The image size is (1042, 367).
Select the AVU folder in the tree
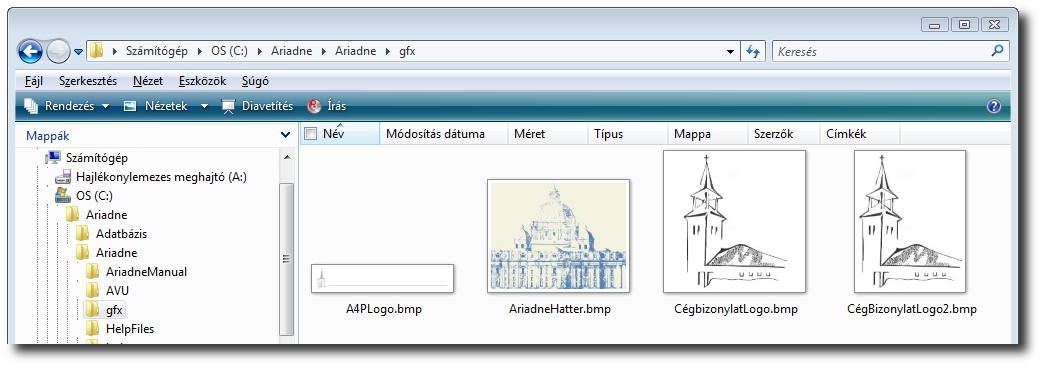(117, 291)
